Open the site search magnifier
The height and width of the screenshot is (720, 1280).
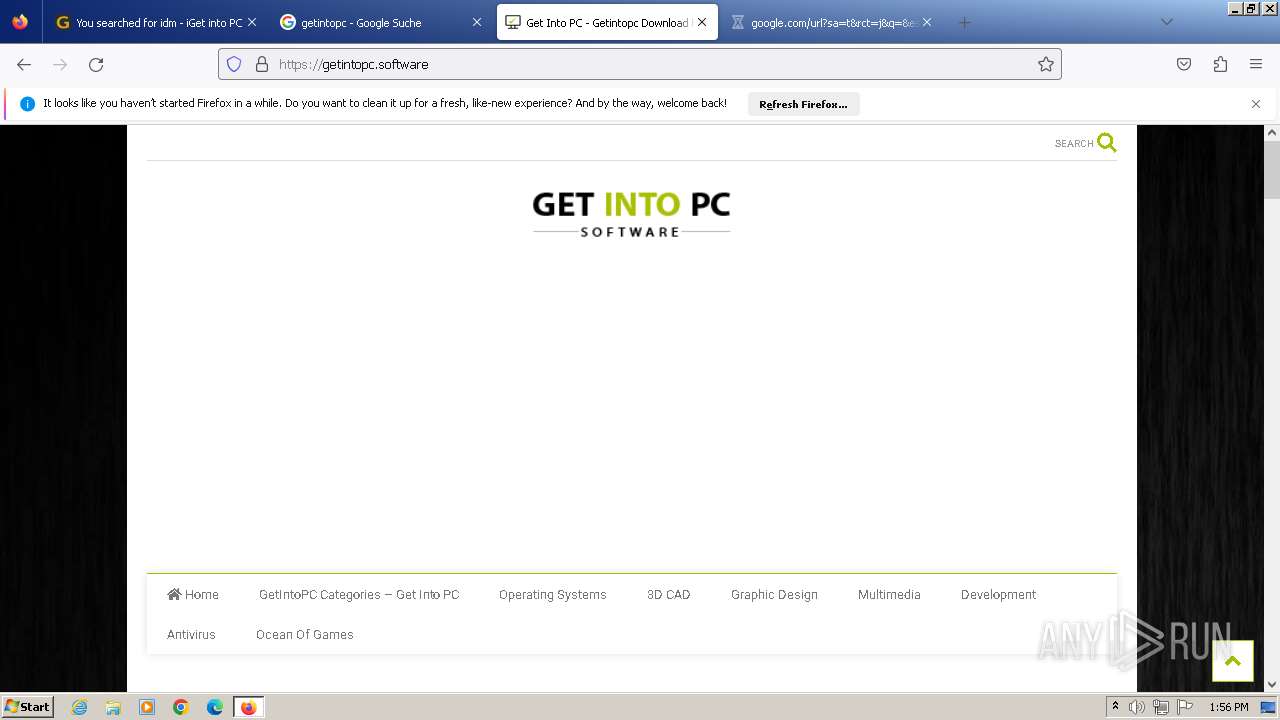click(1106, 143)
